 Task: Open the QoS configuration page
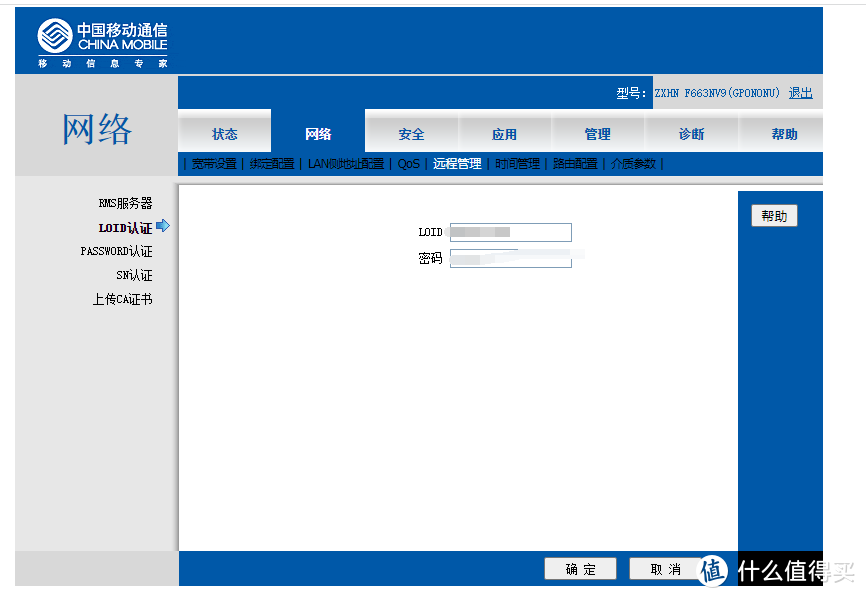(x=407, y=163)
